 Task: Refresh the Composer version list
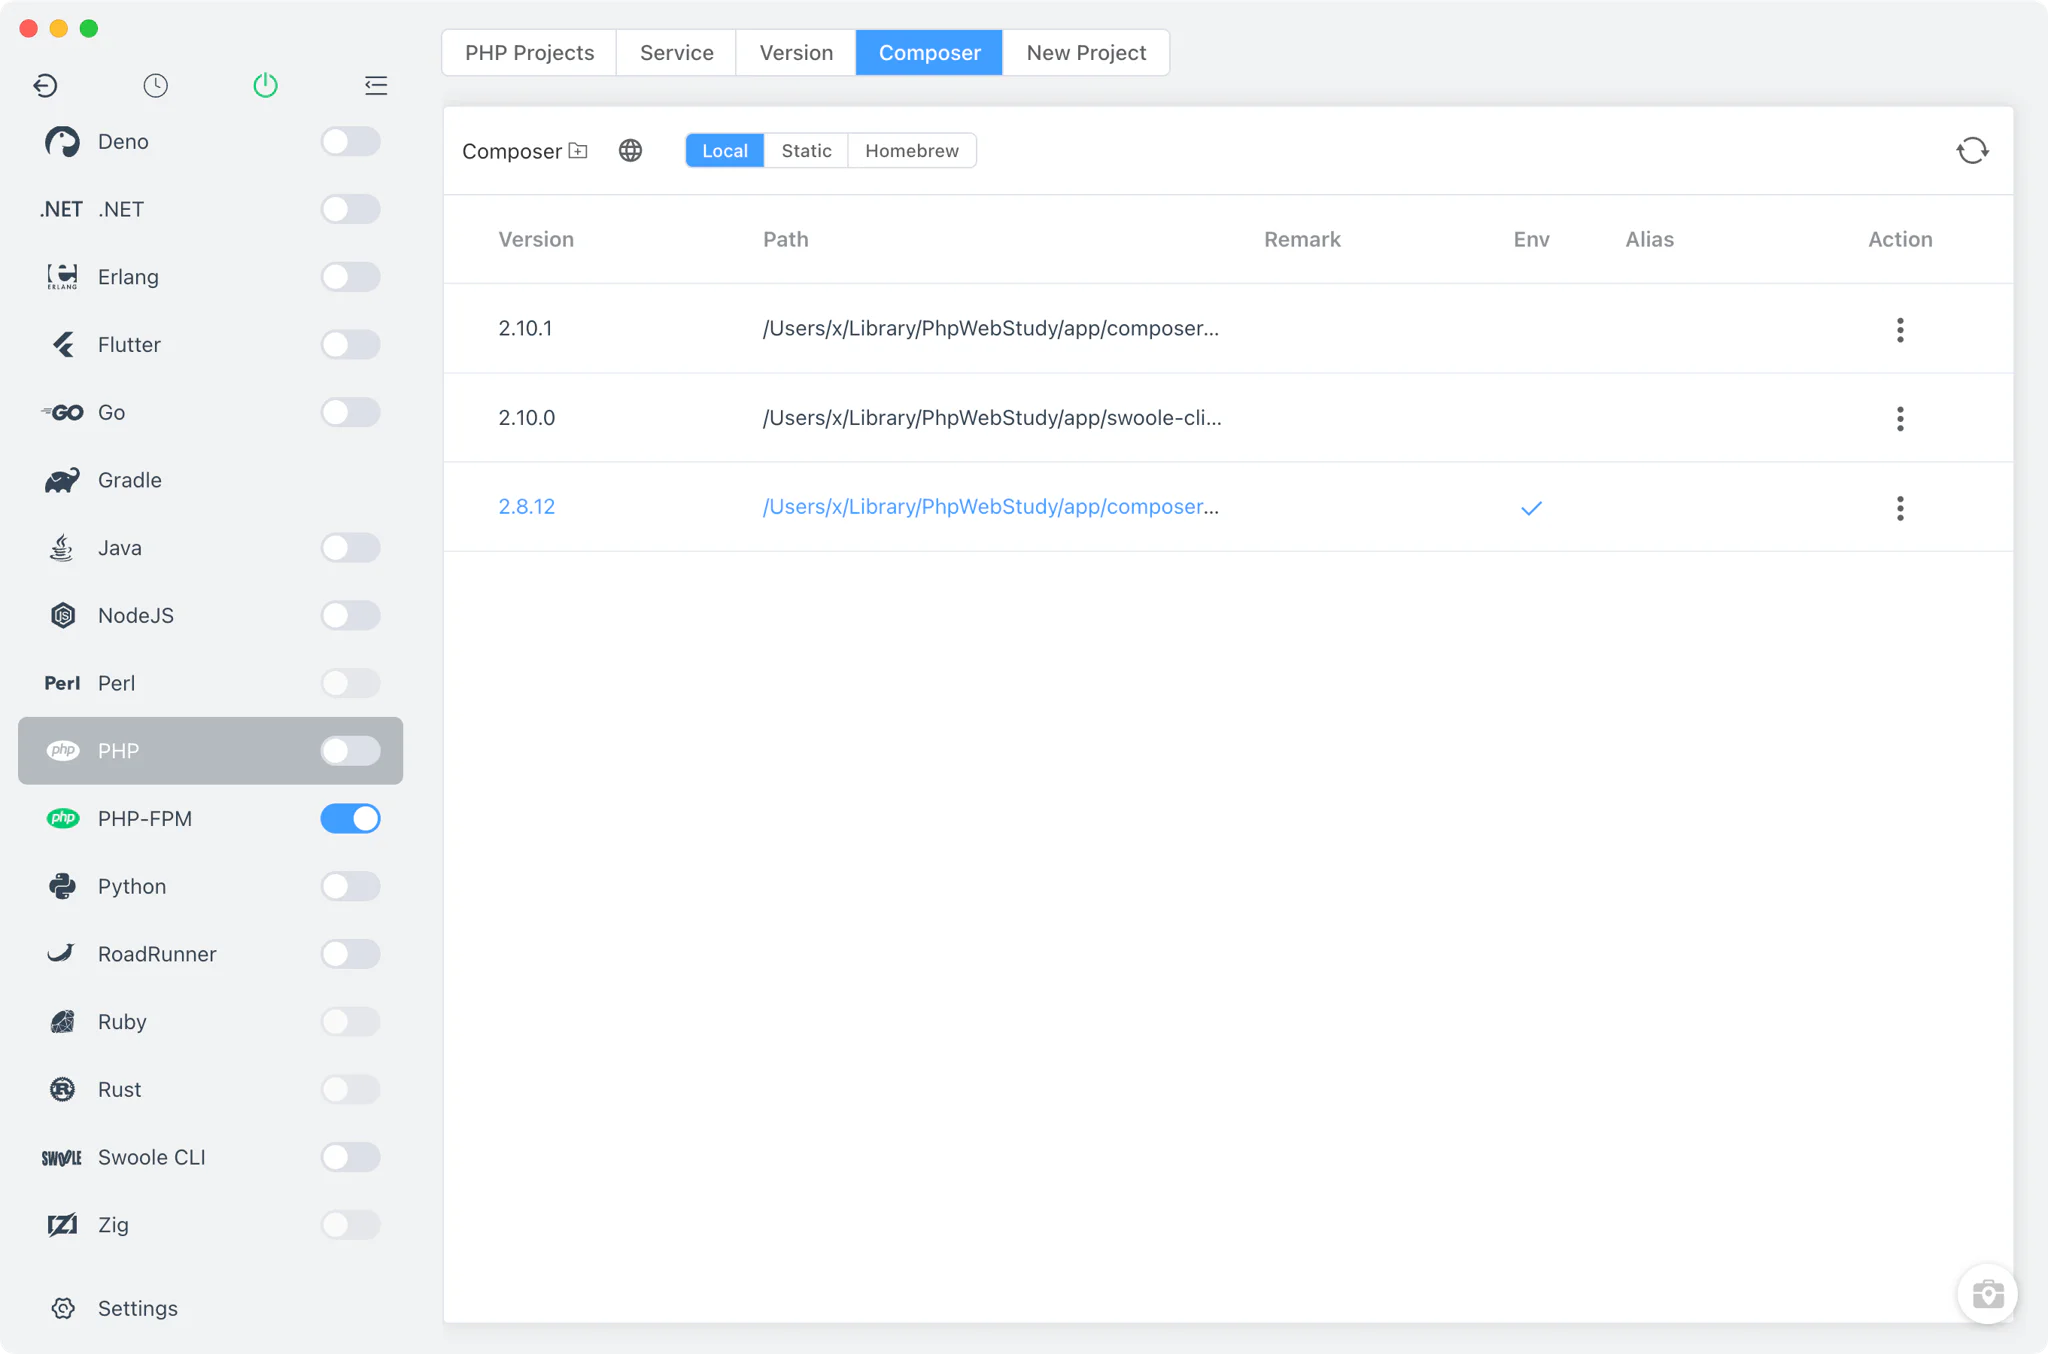pos(1972,151)
